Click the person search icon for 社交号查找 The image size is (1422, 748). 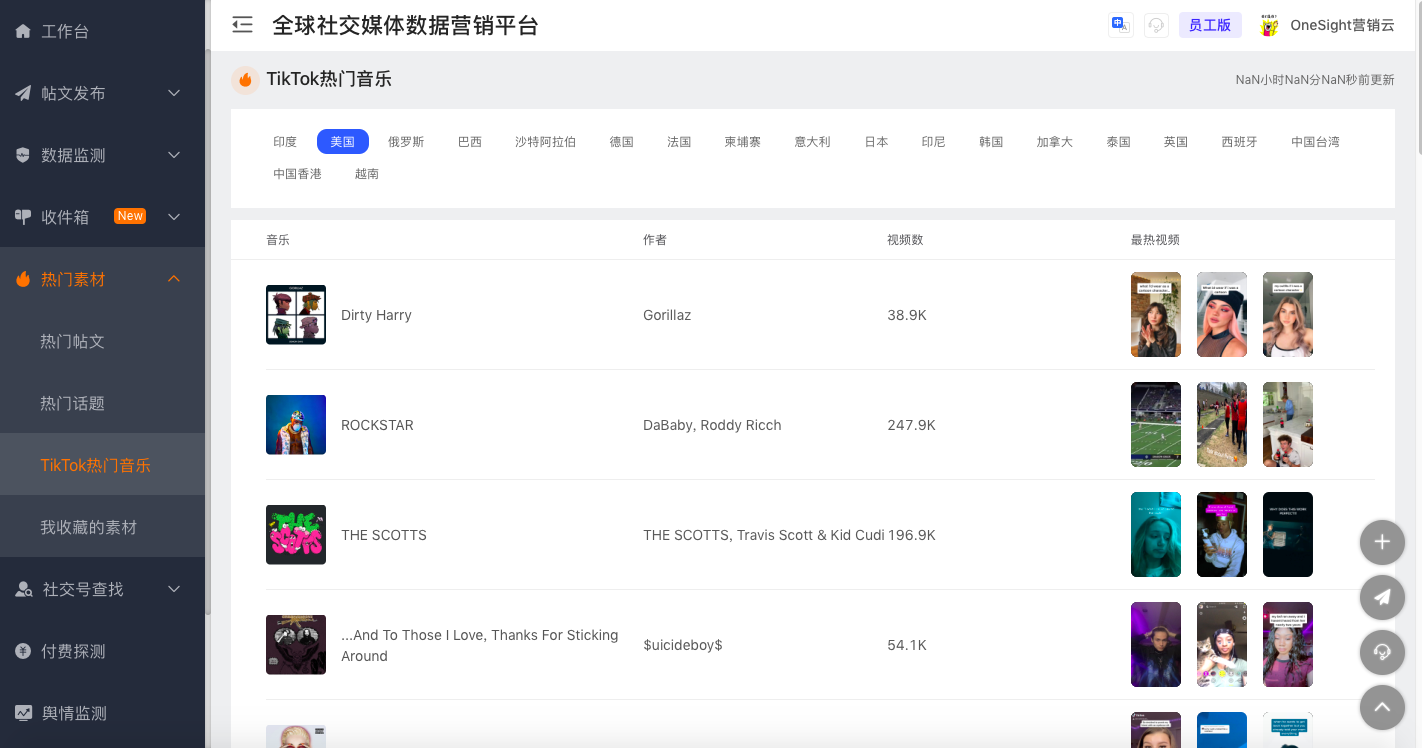[x=24, y=589]
